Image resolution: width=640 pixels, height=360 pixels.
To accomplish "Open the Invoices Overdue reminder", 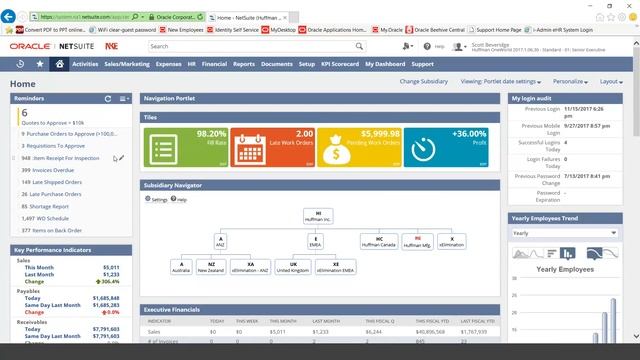I will (48, 170).
